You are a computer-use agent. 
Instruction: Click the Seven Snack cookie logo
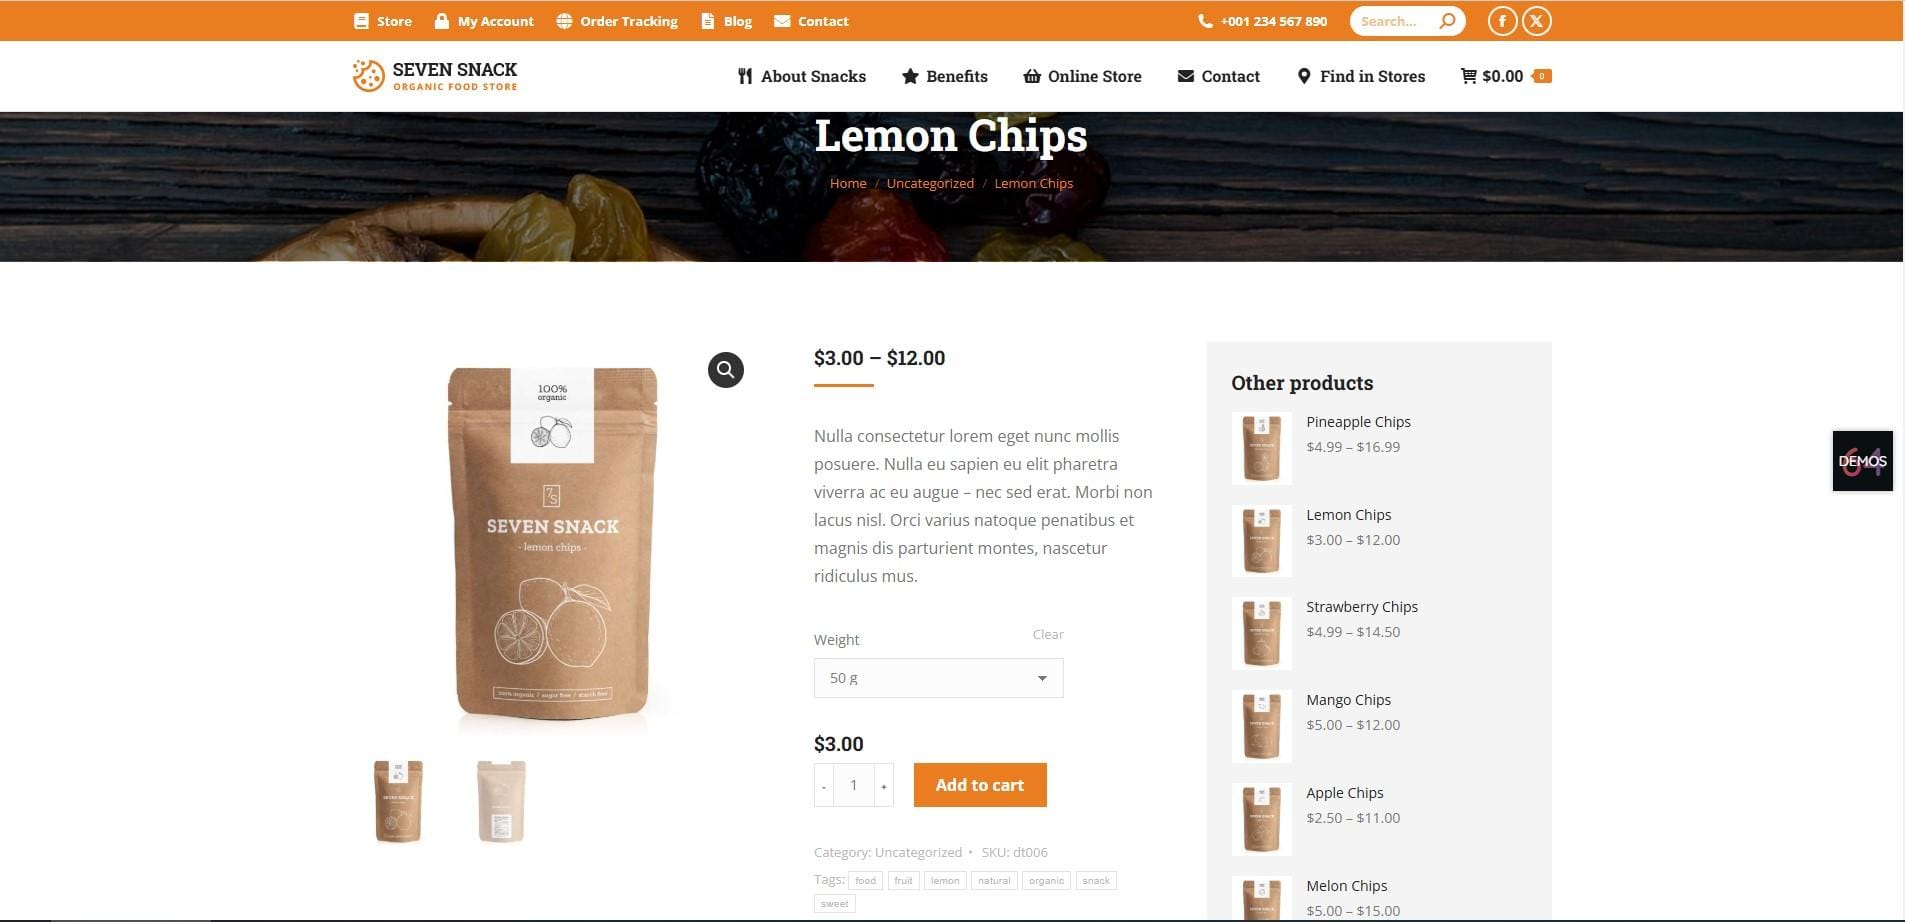click(368, 76)
